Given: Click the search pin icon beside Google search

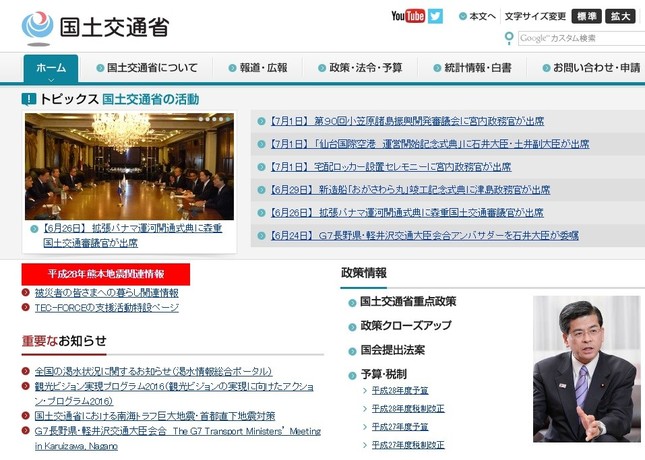Looking at the screenshot, I should [x=509, y=38].
